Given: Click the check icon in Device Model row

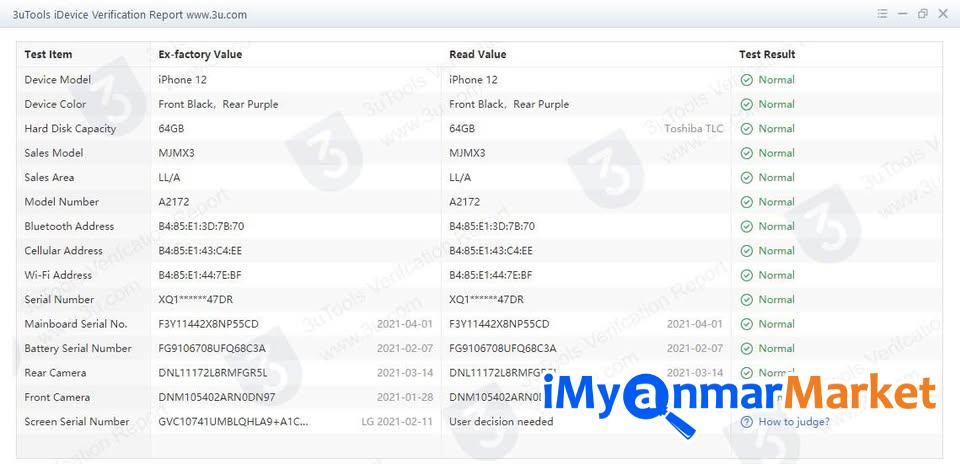Looking at the screenshot, I should coord(746,80).
